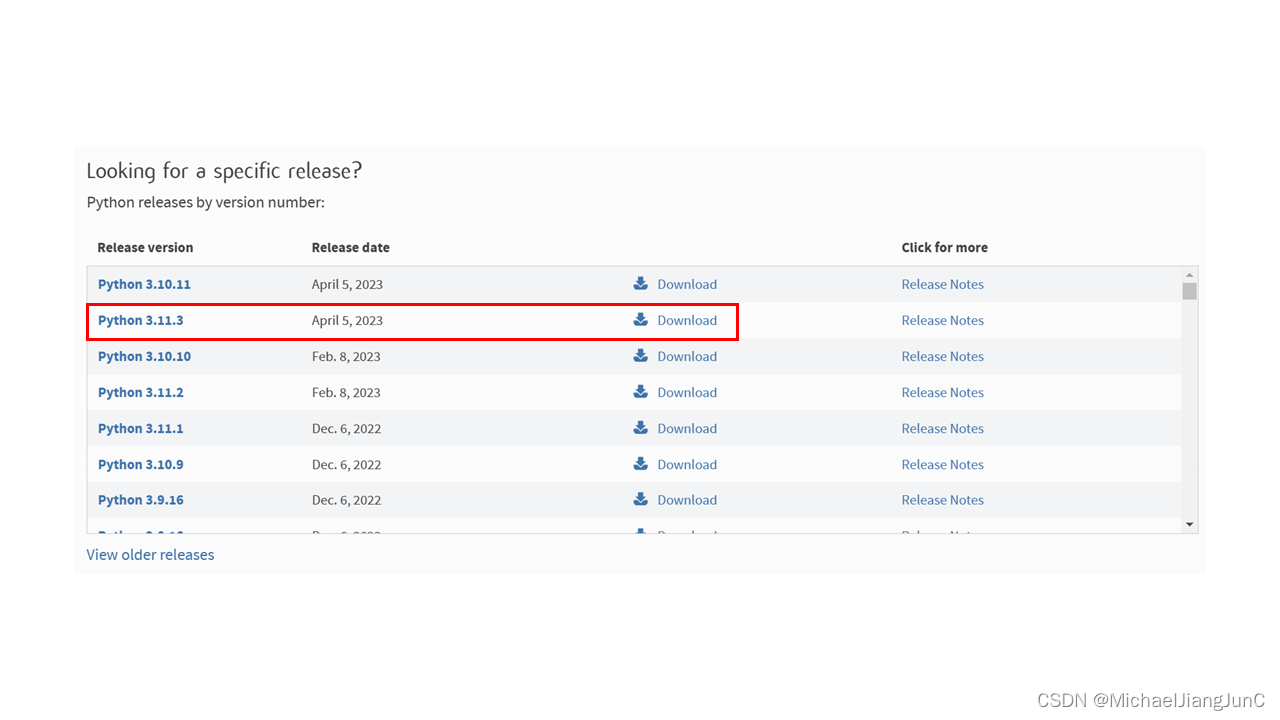Screen dimensions: 1280x720
Task: Click download icon for Python 3.10.10
Action: pos(641,355)
